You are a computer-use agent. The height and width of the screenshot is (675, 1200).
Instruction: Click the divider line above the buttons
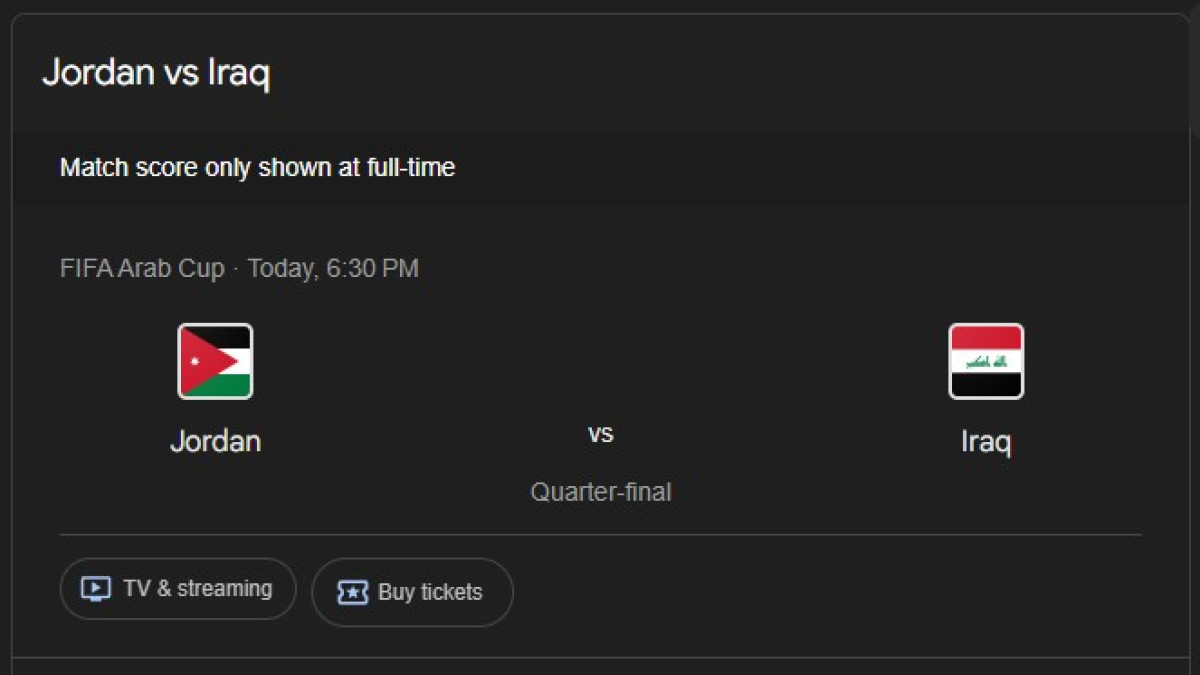tap(600, 535)
